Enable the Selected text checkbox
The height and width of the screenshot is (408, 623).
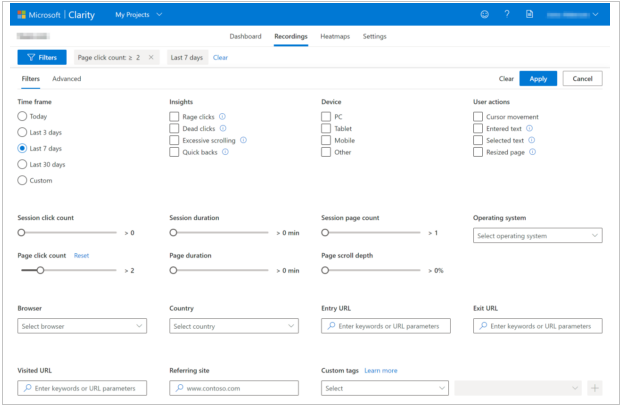coord(478,140)
